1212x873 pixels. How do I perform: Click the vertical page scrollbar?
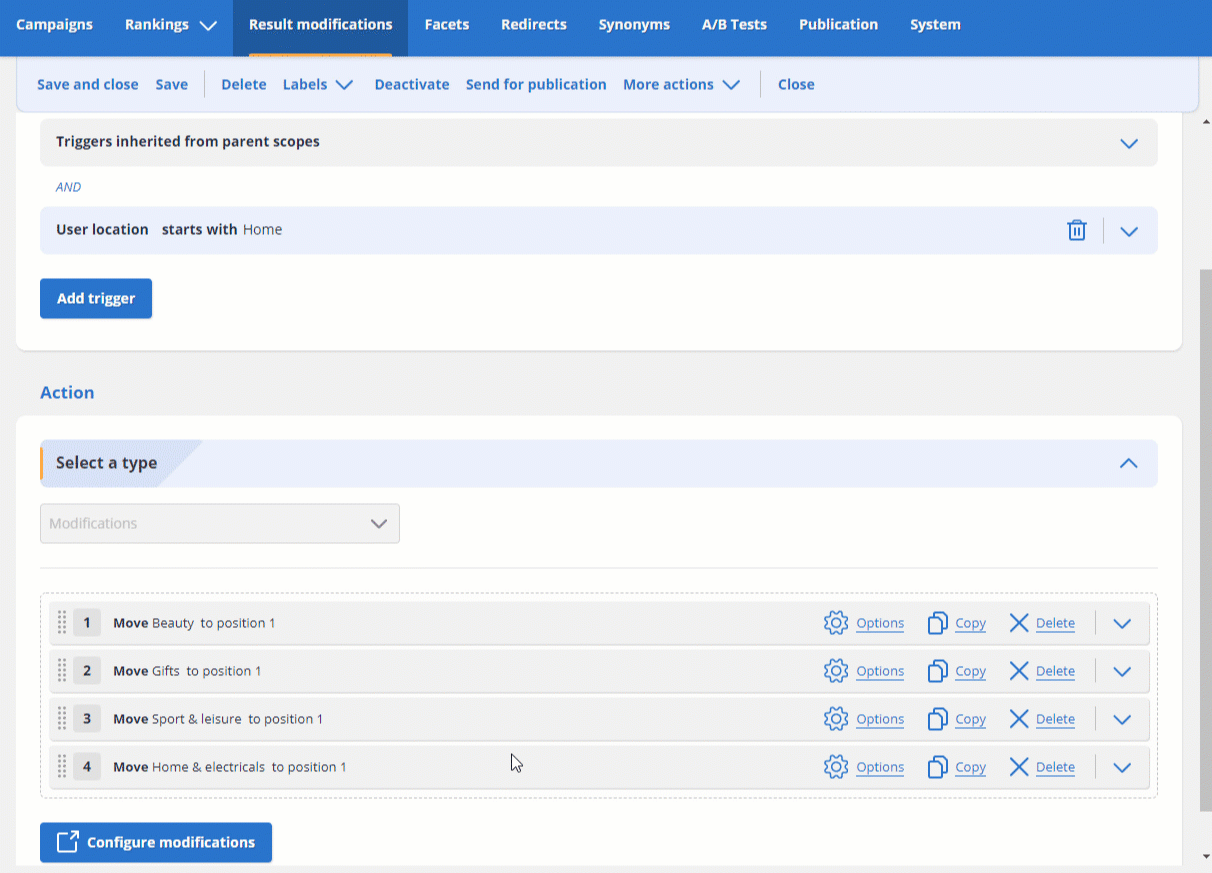(x=1205, y=540)
